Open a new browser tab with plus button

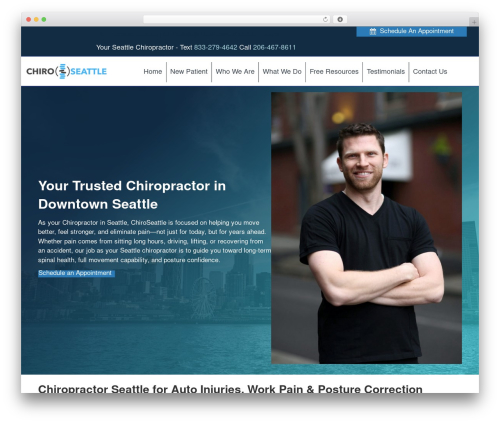474,22
